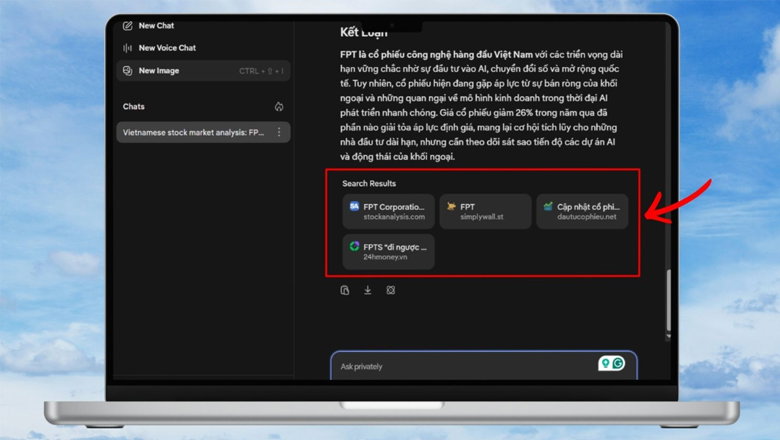780x440 pixels.
Task: Click the New Chat pencil icon
Action: coord(127,26)
